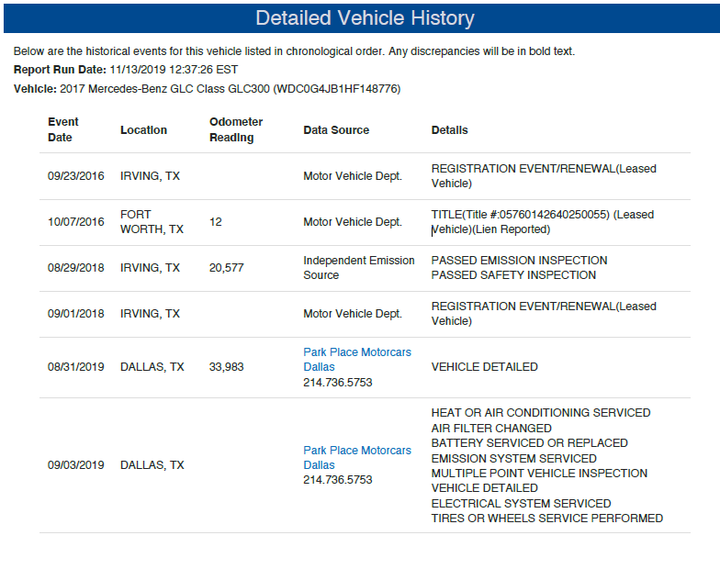720x569 pixels.
Task: Click the Independent Emission Source cell
Action: click(359, 267)
